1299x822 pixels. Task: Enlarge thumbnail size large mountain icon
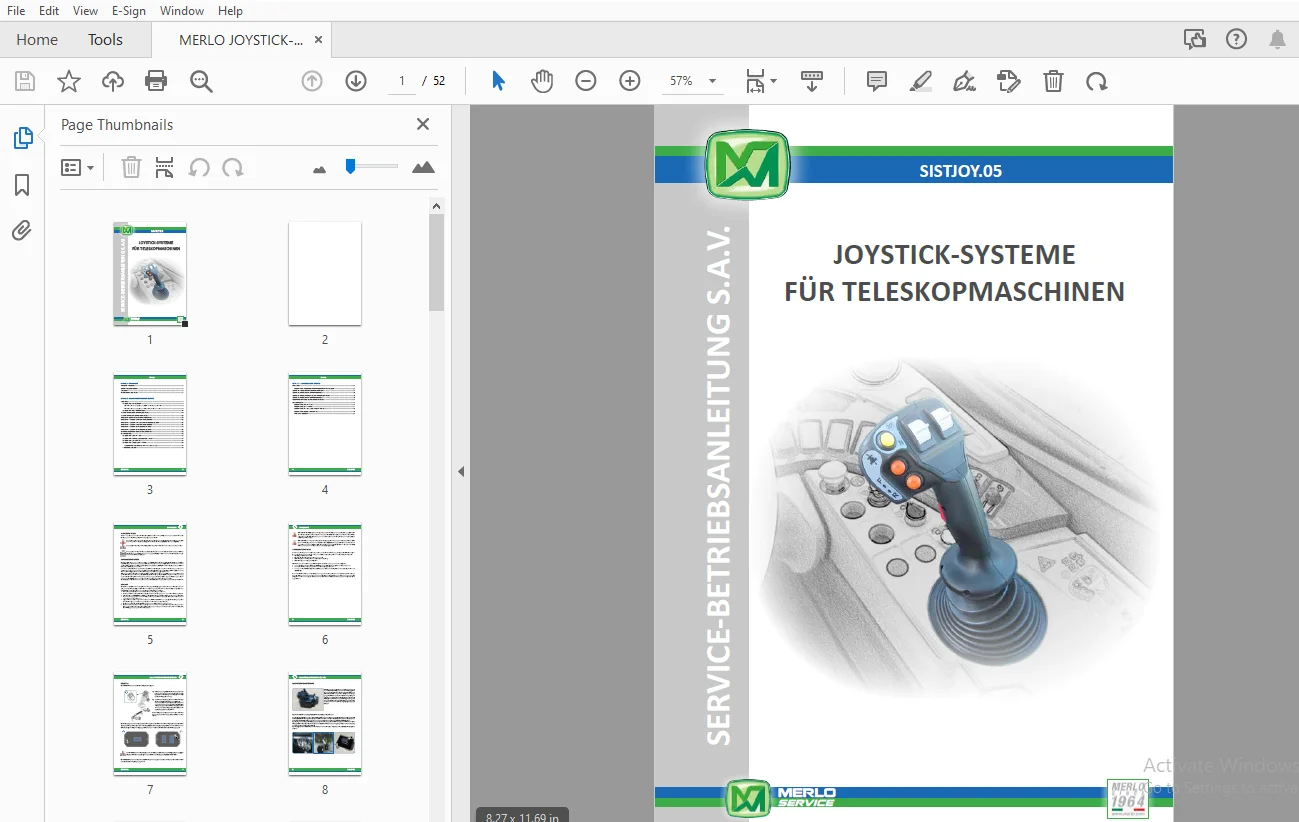(x=424, y=167)
